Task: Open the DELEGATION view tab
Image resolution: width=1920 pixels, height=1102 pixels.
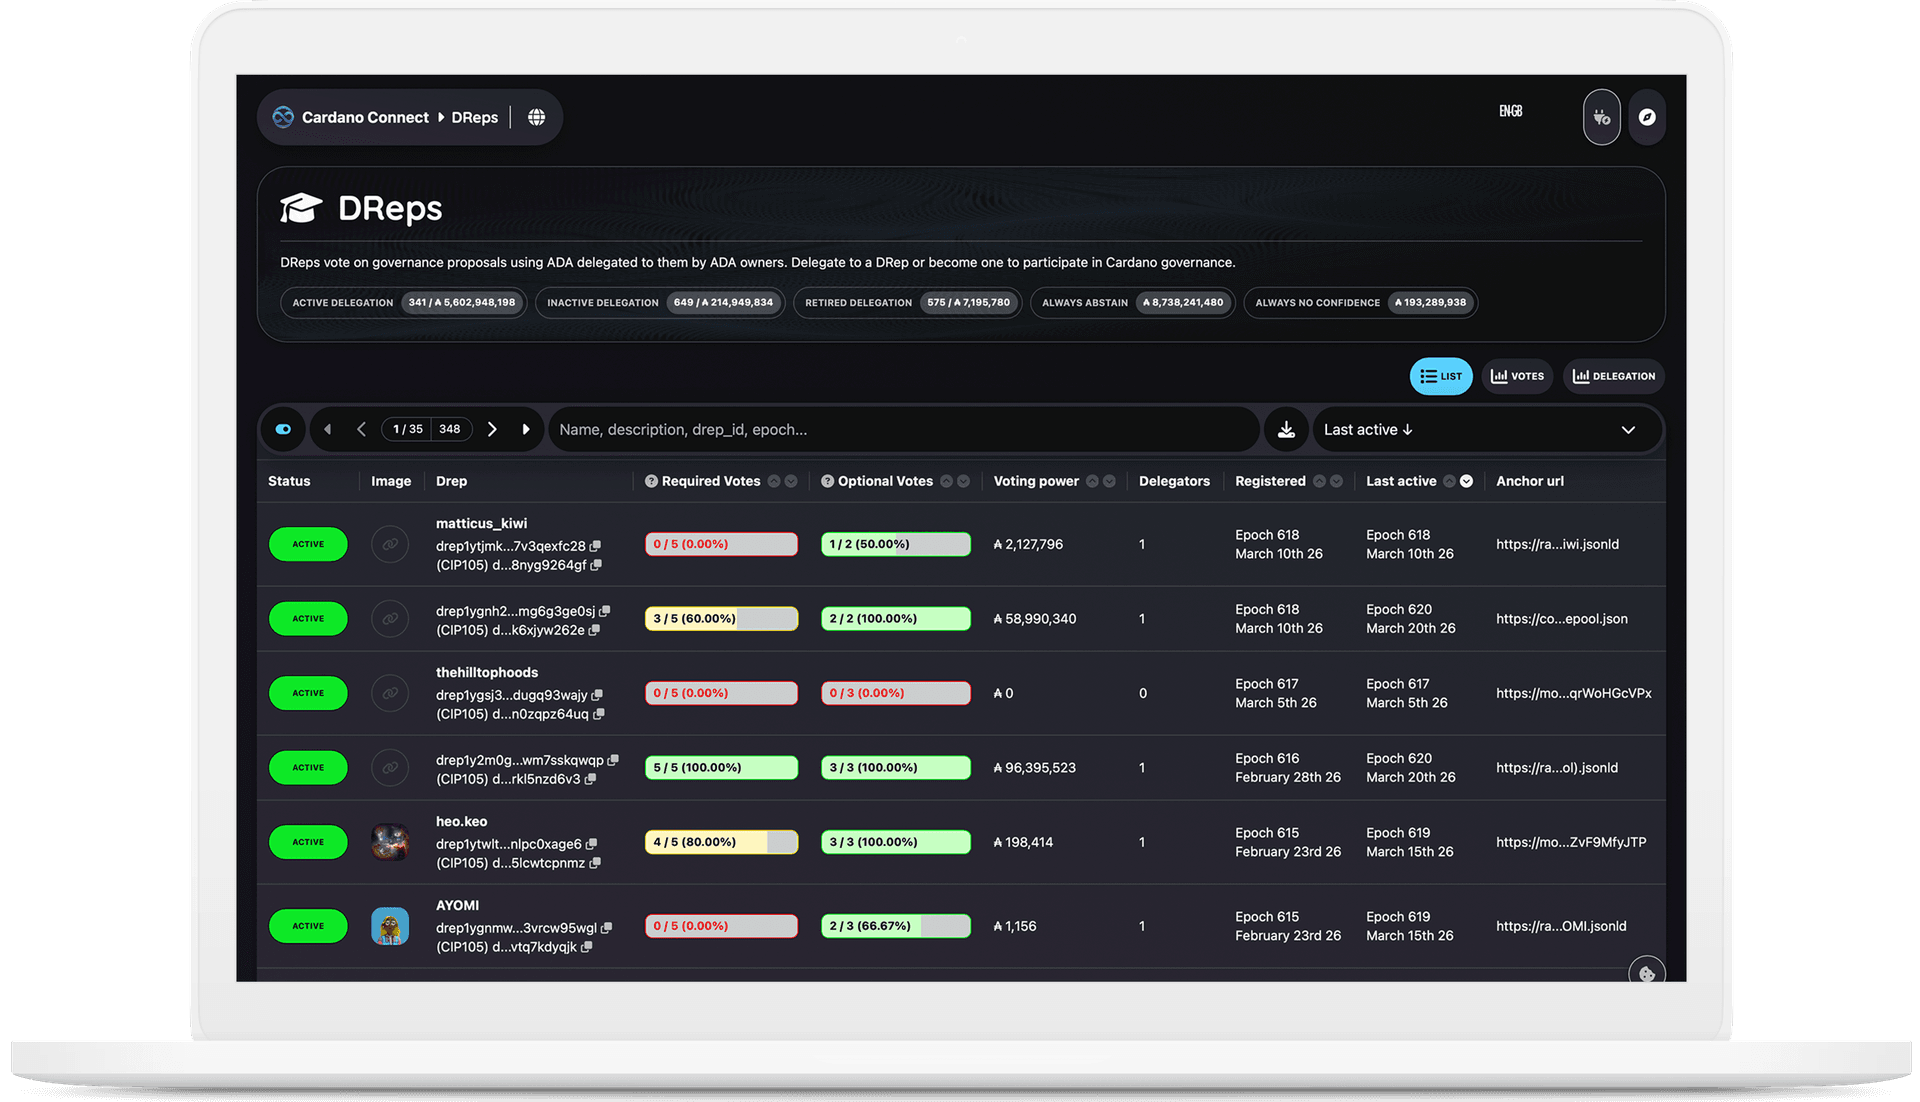Action: tap(1613, 376)
